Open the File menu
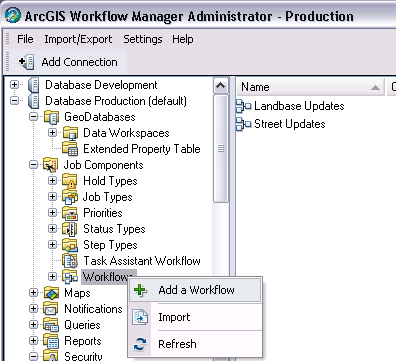The image size is (396, 361). [x=25, y=39]
